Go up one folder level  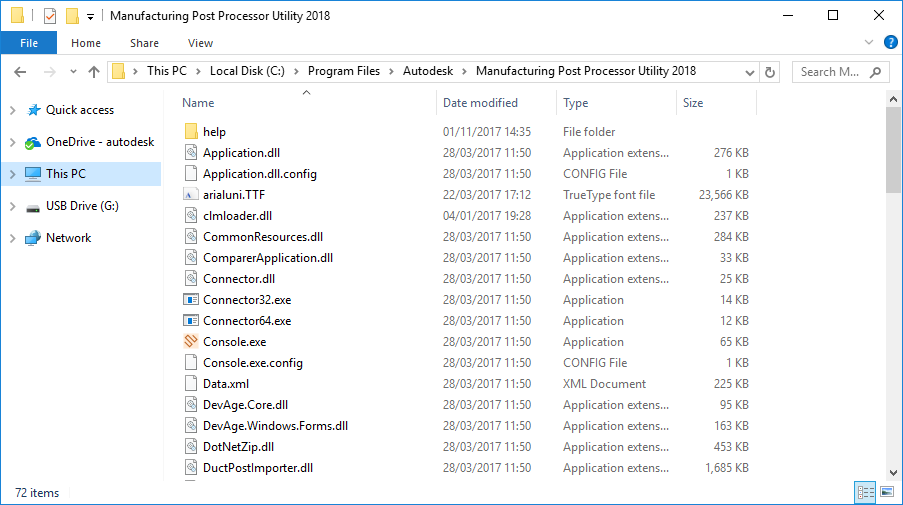pos(94,72)
